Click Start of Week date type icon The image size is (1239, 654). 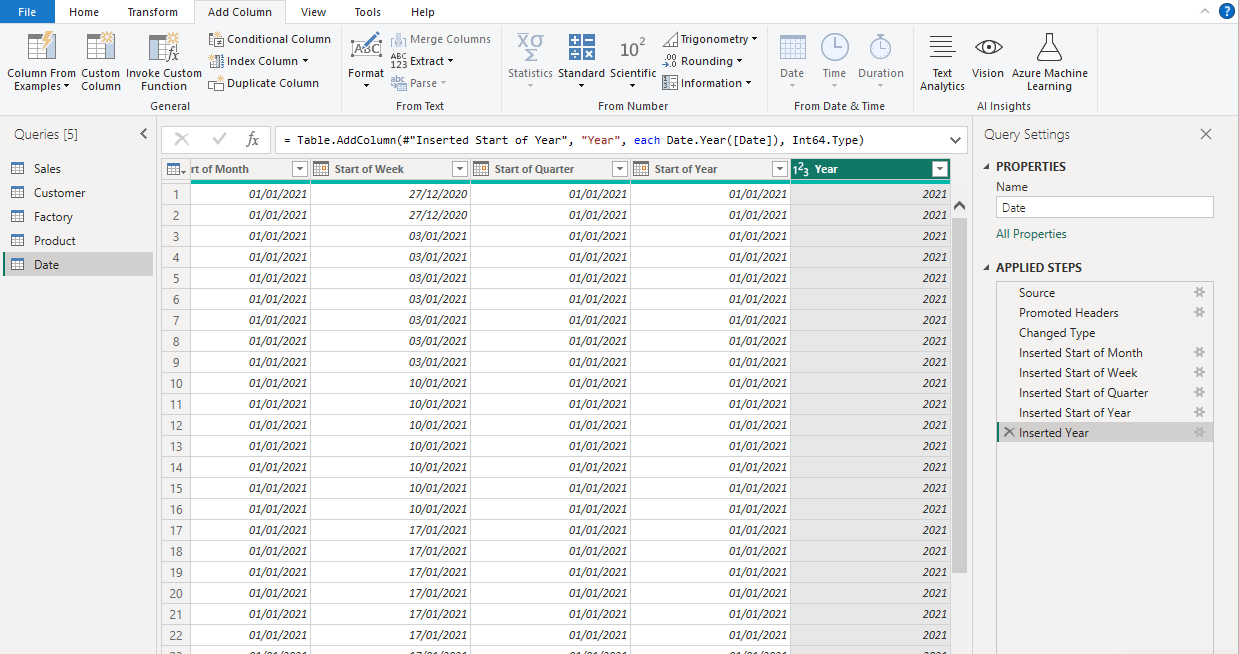click(321, 169)
